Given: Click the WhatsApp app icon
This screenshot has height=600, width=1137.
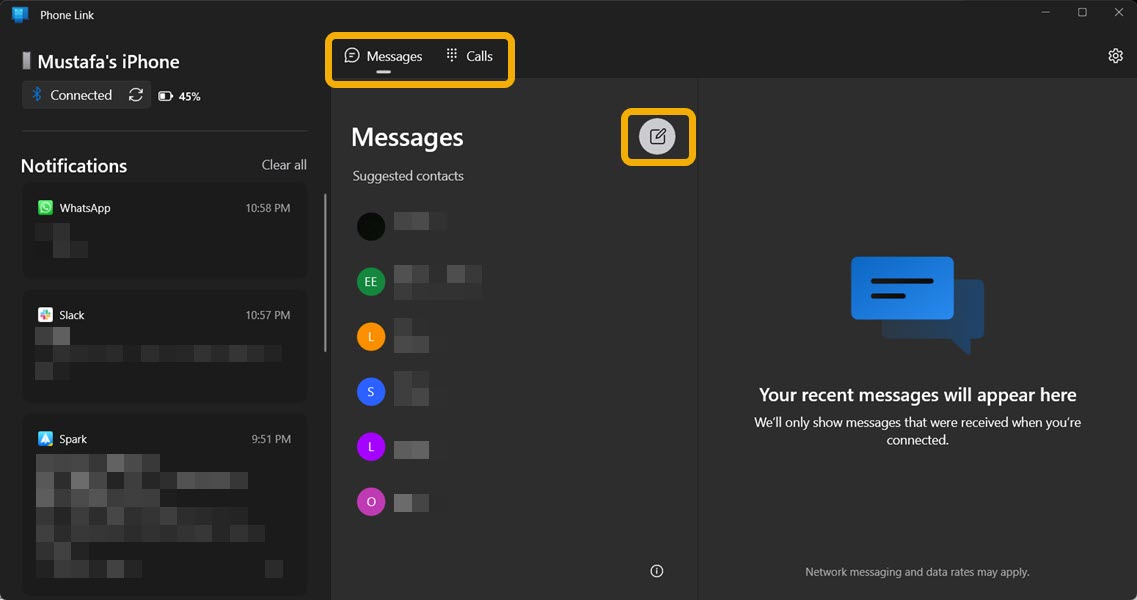Looking at the screenshot, I should 45,207.
